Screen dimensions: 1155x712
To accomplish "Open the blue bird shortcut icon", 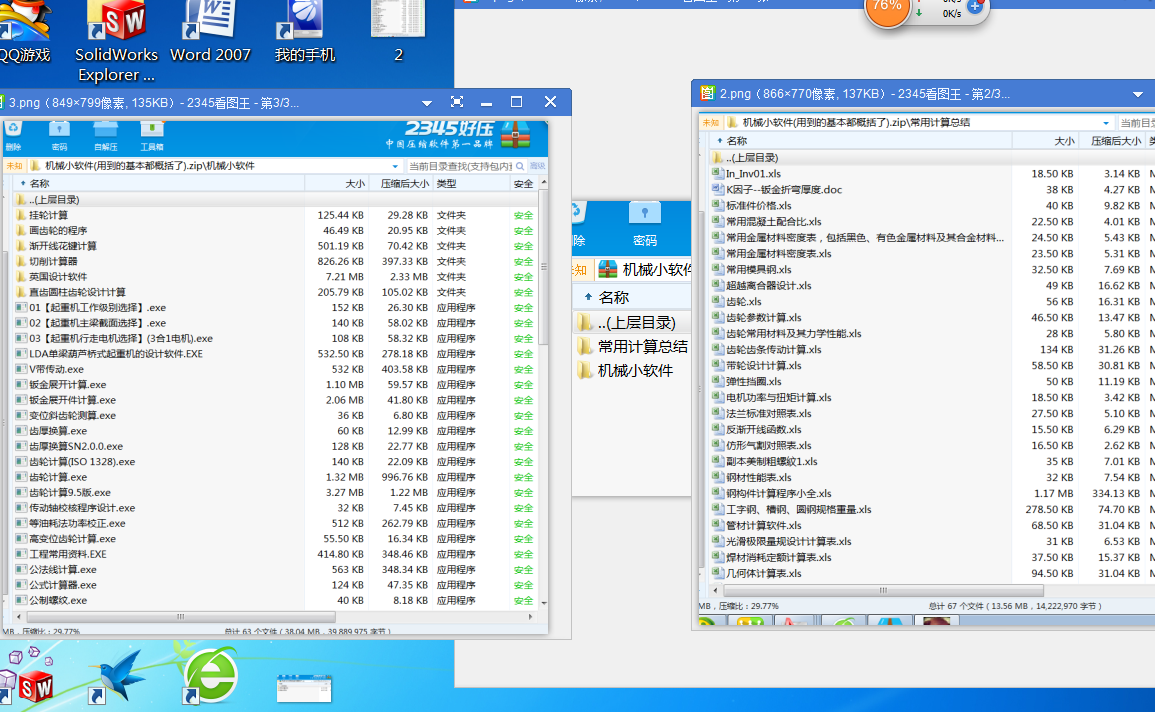I will (118, 675).
